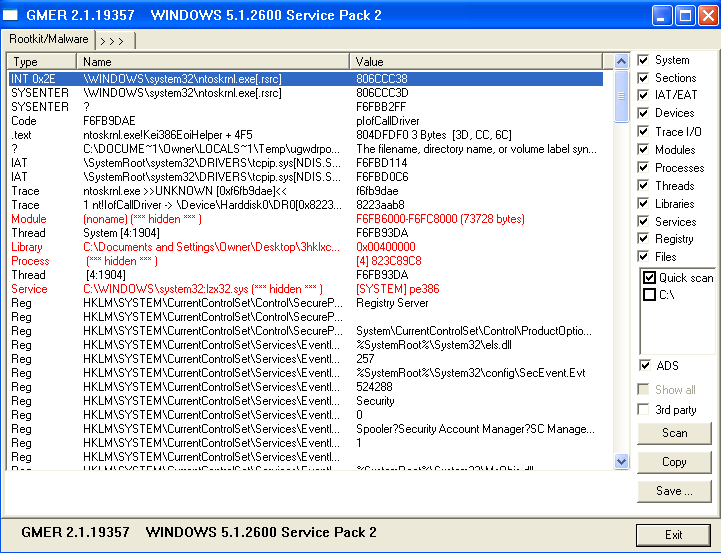Select the INT 0x2E ntoskrnl.exe row
The image size is (721, 553).
point(306,79)
